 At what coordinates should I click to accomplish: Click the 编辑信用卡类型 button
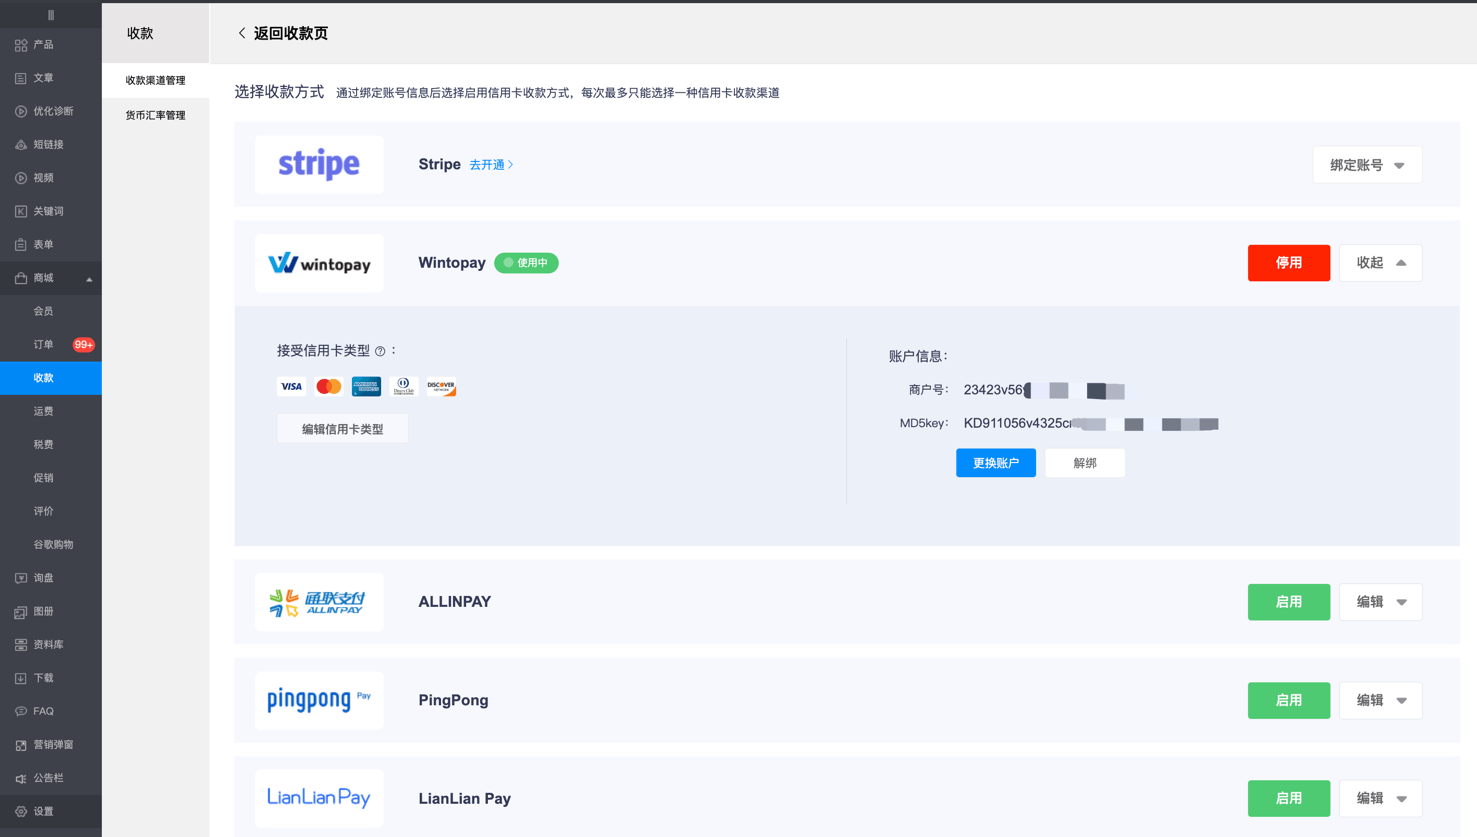(342, 429)
